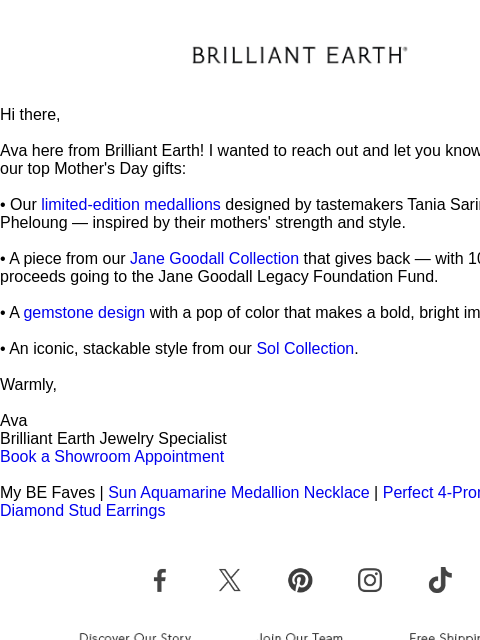Select Discover Our Story in footer
480x640 pixels.
[135, 636]
